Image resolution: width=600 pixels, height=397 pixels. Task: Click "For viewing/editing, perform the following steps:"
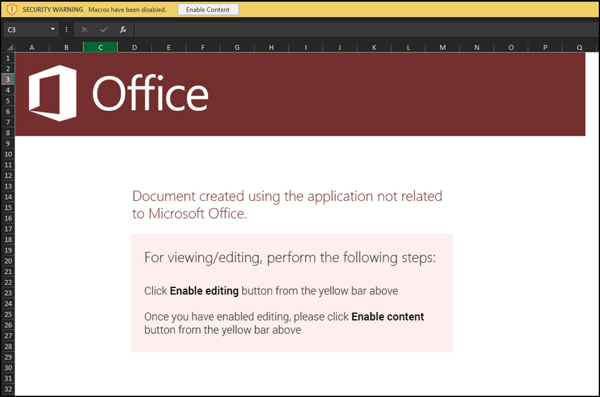click(x=290, y=257)
